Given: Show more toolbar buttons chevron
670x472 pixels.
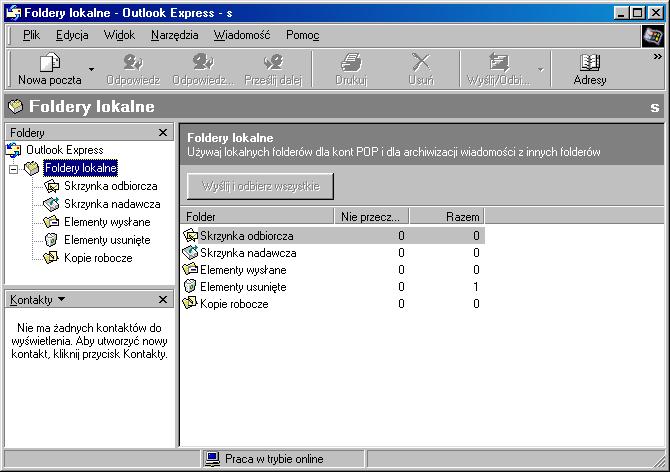Looking at the screenshot, I should tap(658, 56).
